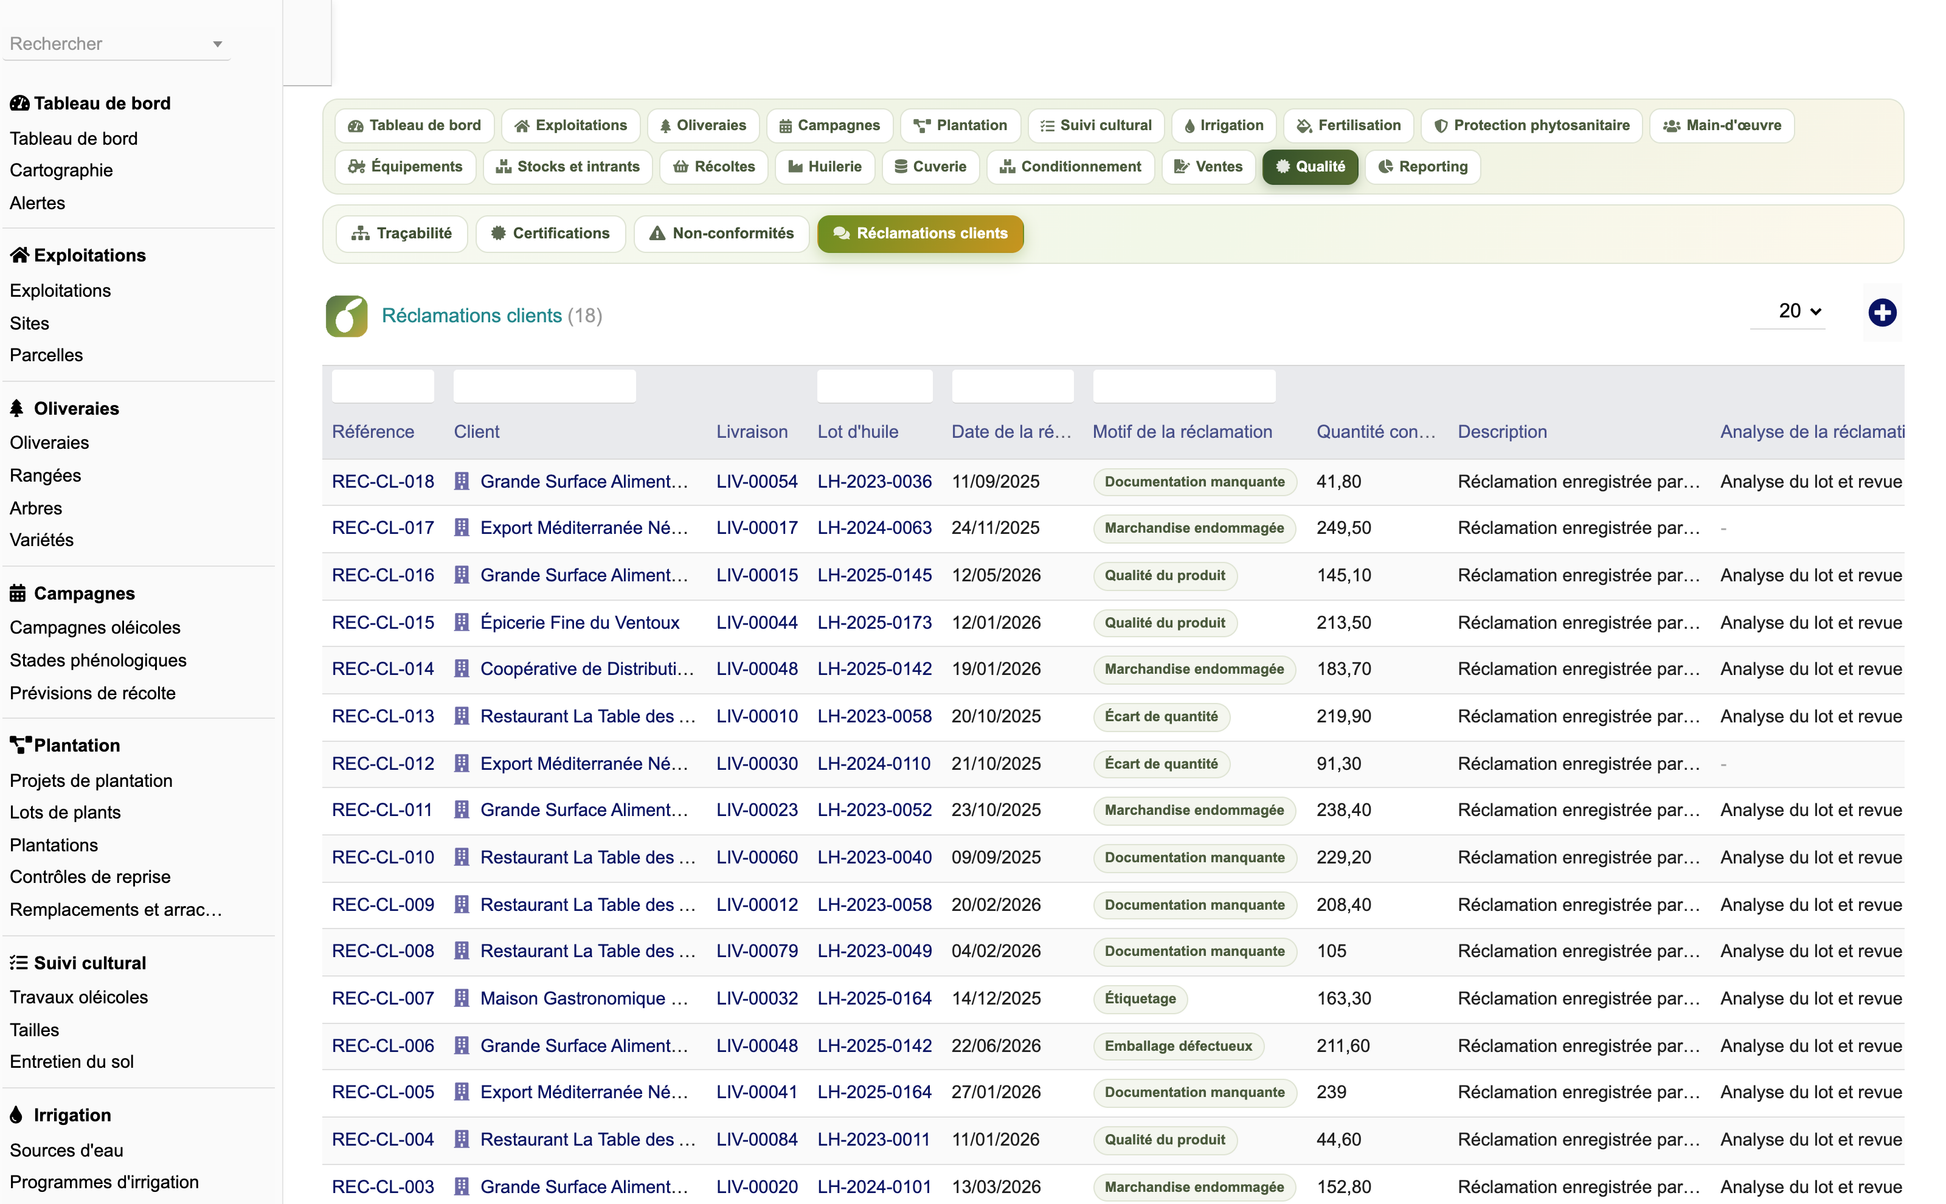Click building icon beside Épicerie Fine du Ventoux
The image size is (1946, 1204).
462,622
